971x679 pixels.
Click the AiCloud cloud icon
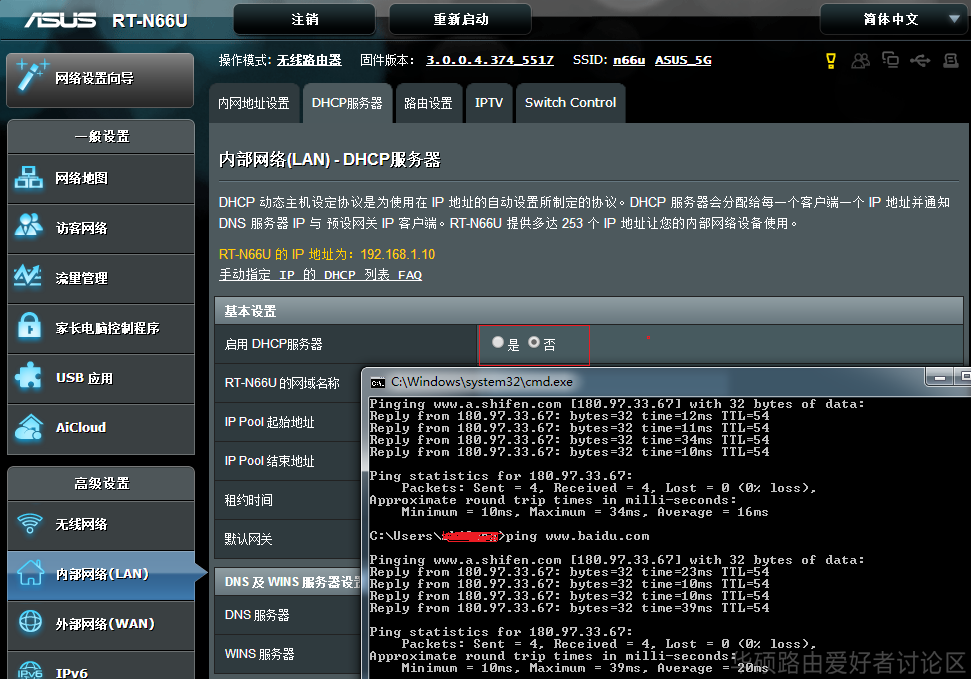point(28,426)
